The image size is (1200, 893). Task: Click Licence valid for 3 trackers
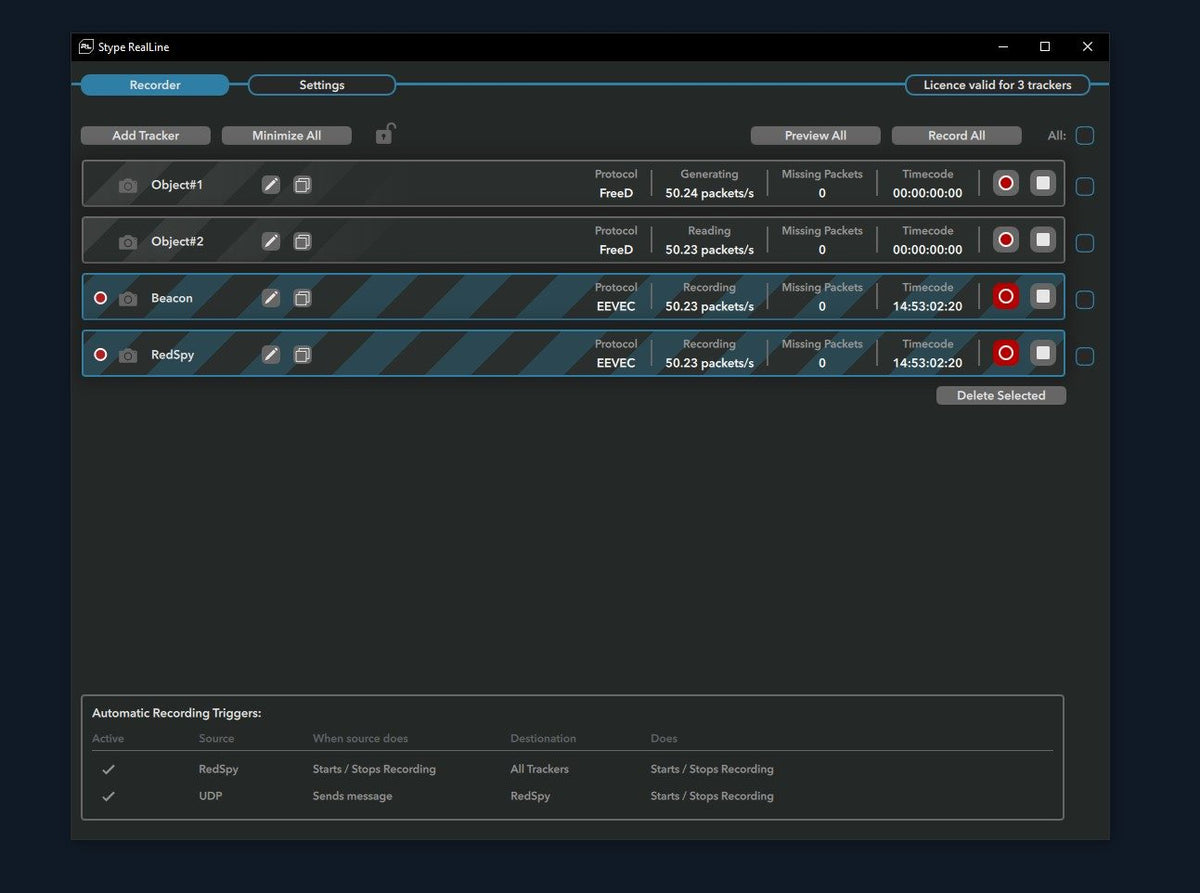click(x=997, y=85)
